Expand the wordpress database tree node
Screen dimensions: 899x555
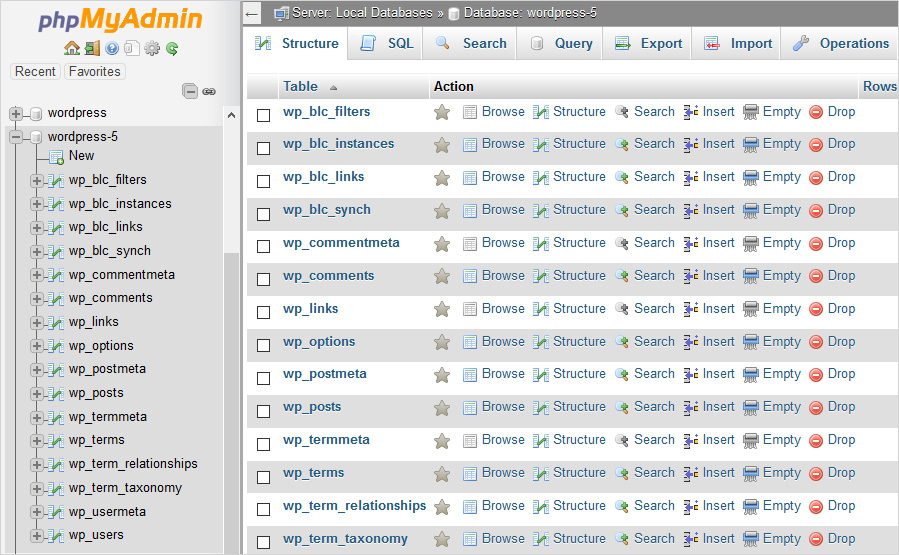[16, 113]
